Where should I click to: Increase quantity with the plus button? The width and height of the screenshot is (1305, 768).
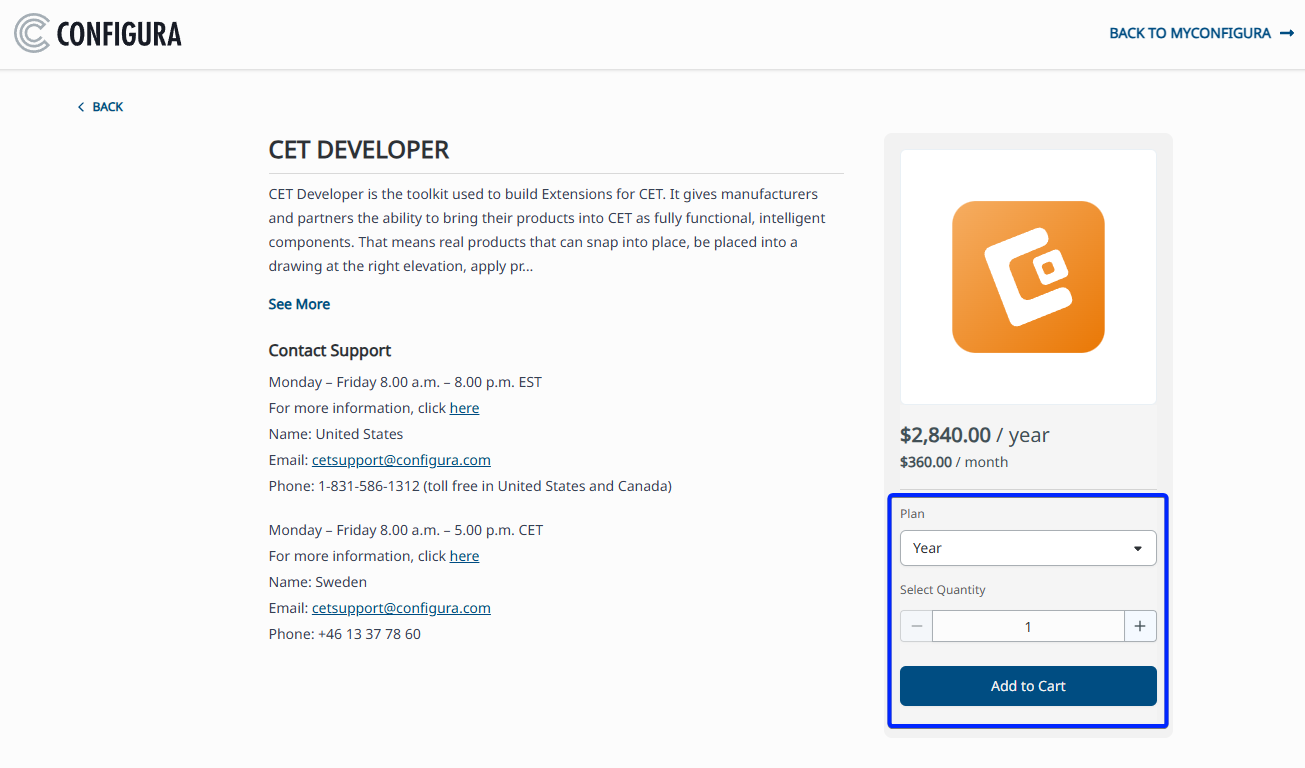point(1140,626)
